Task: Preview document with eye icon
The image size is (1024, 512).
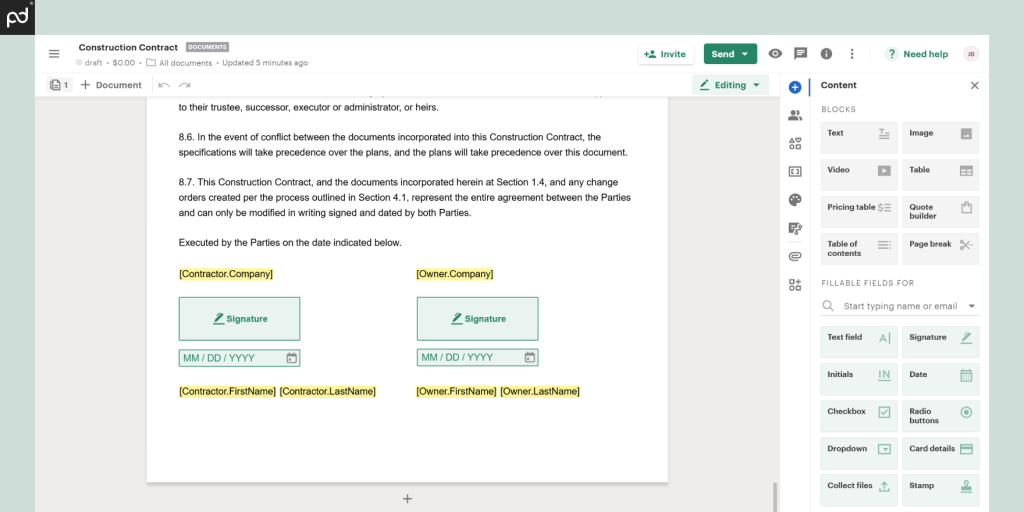Action: pos(775,54)
